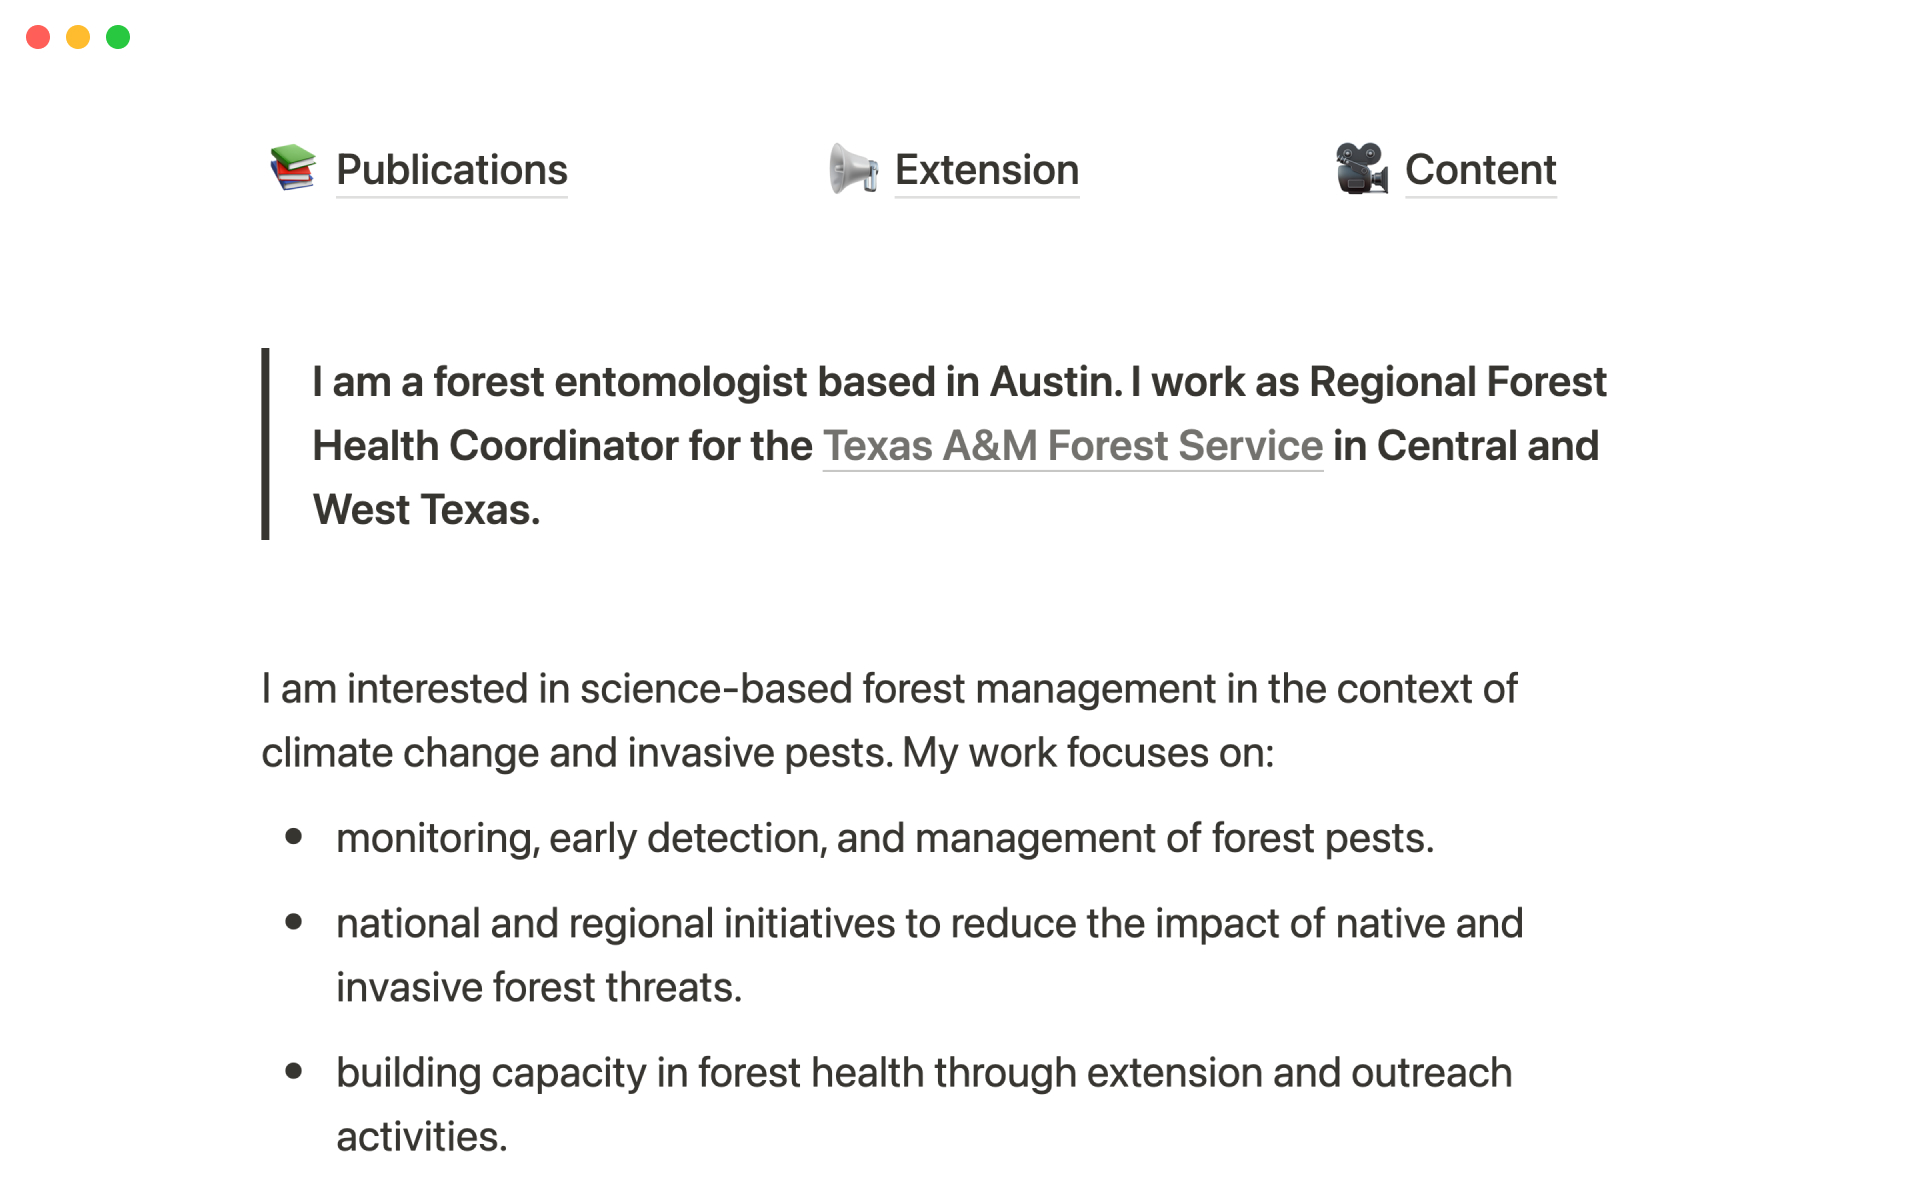Click the bullet dot before 'national and regional'

click(293, 922)
